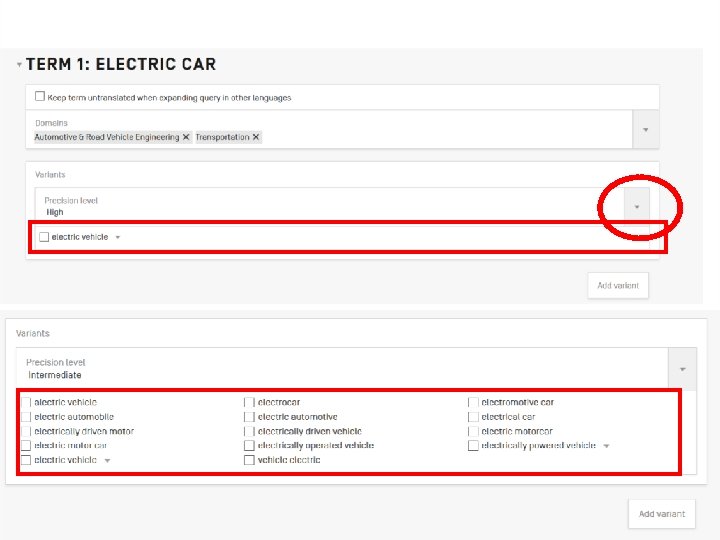Check the vehicle electric option
The height and width of the screenshot is (540, 720).
click(x=249, y=460)
